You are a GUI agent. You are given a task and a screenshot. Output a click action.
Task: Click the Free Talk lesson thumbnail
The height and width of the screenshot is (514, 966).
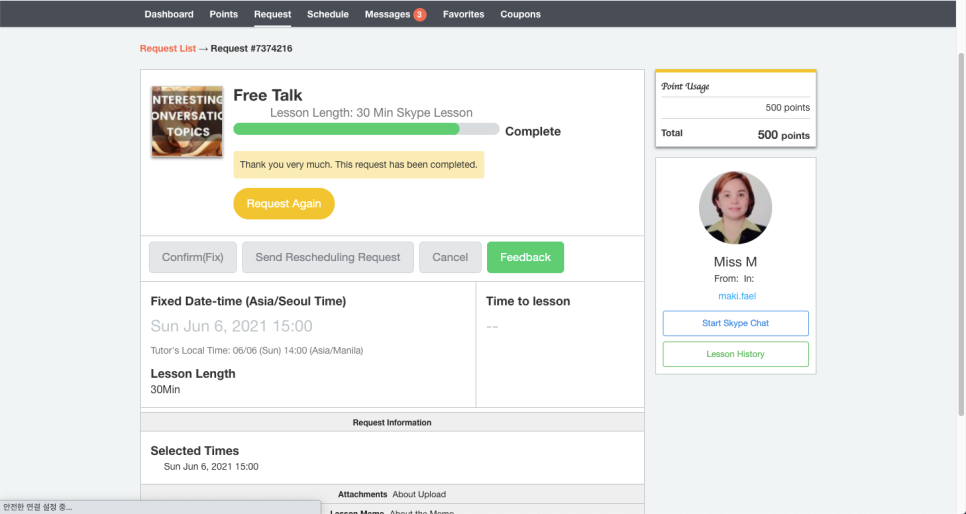pyautogui.click(x=187, y=122)
